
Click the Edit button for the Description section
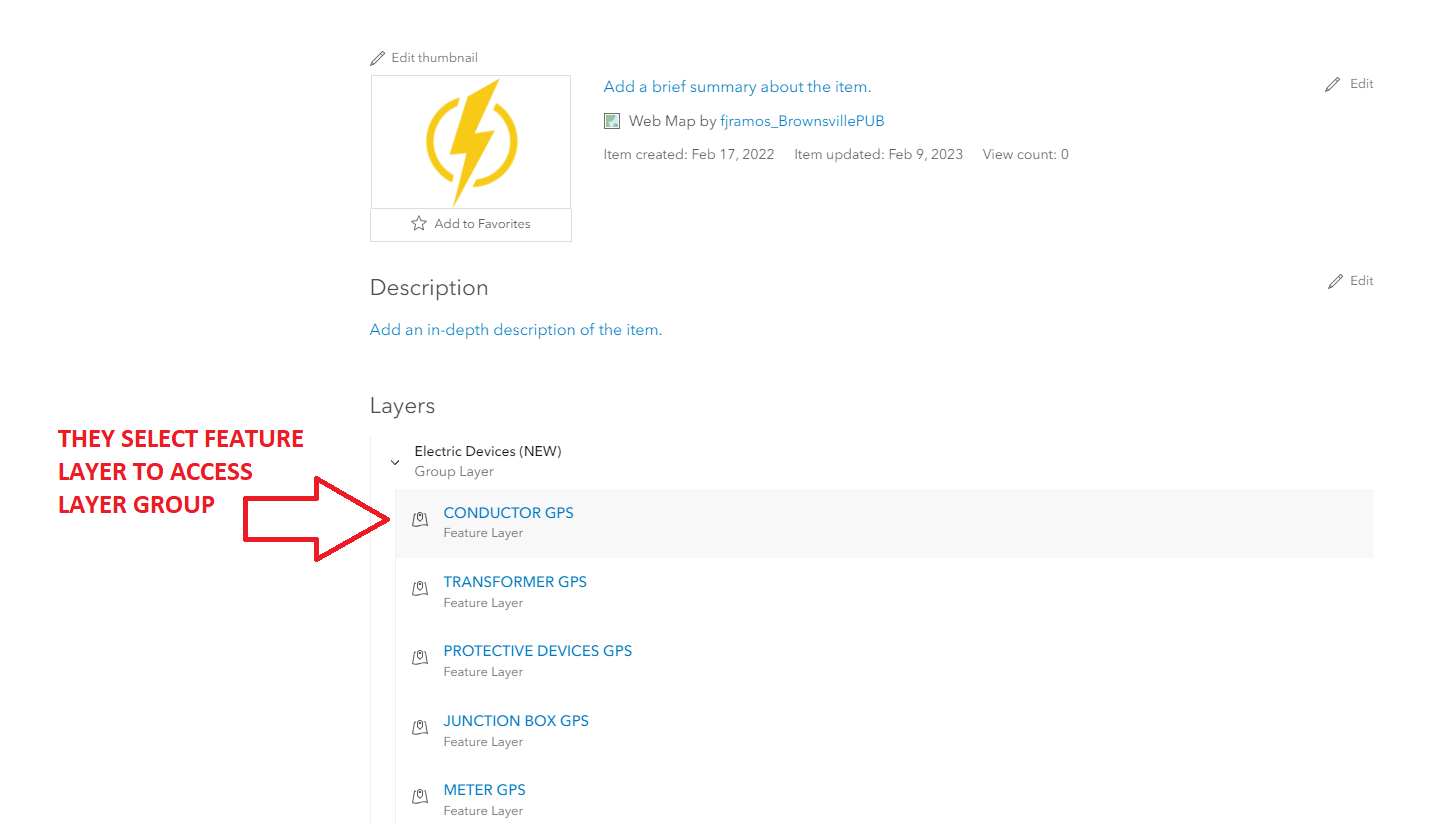(1349, 280)
